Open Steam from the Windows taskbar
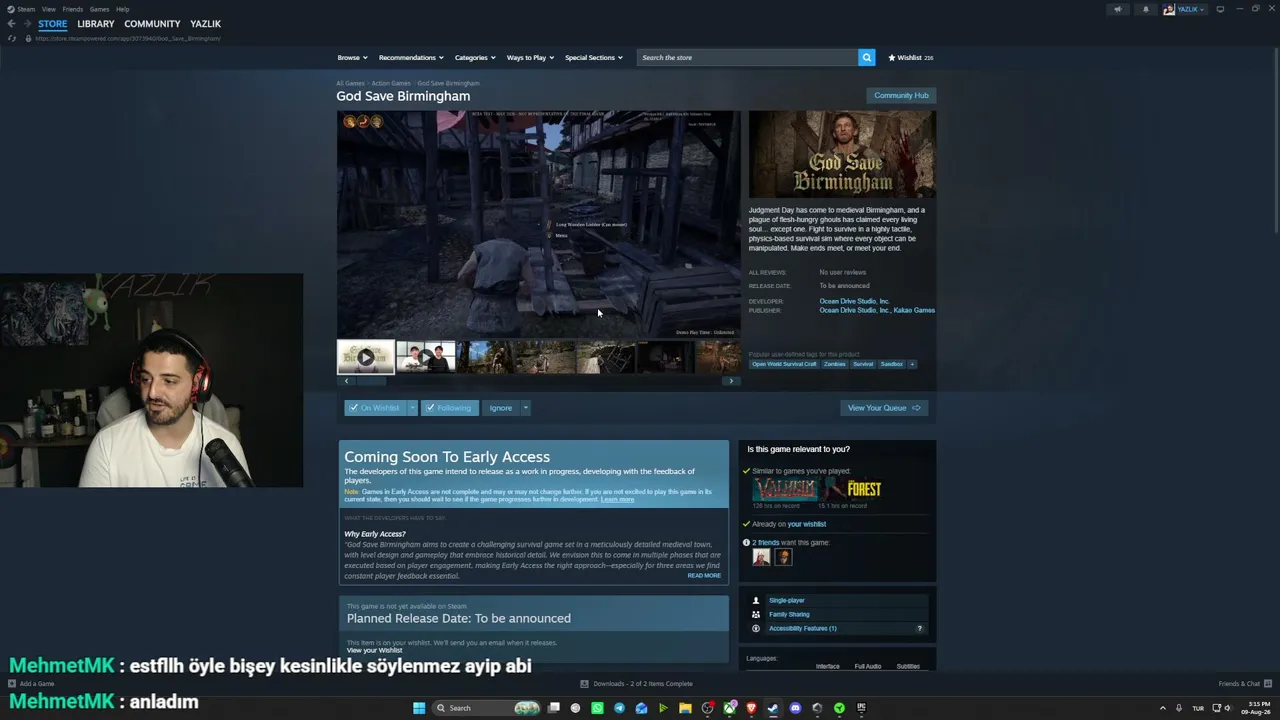The width and height of the screenshot is (1280, 720). (773, 708)
